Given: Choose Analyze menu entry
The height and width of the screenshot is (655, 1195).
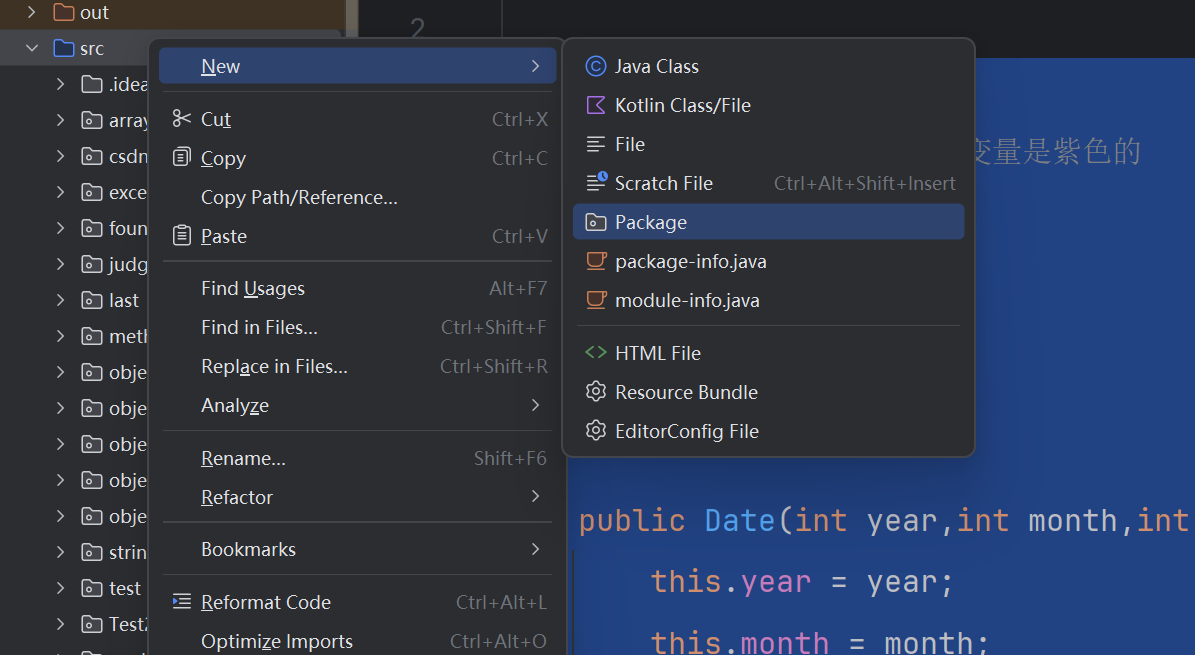Looking at the screenshot, I should pyautogui.click(x=357, y=405).
